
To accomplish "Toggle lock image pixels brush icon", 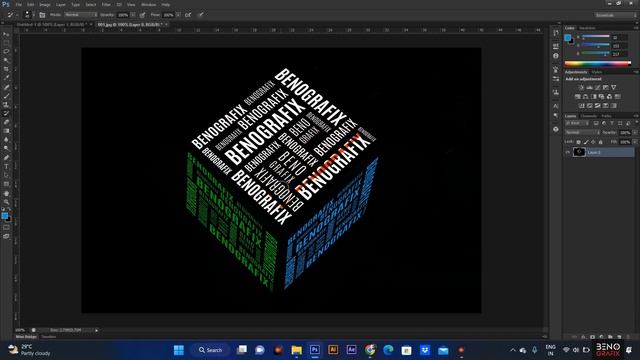I will coord(586,142).
